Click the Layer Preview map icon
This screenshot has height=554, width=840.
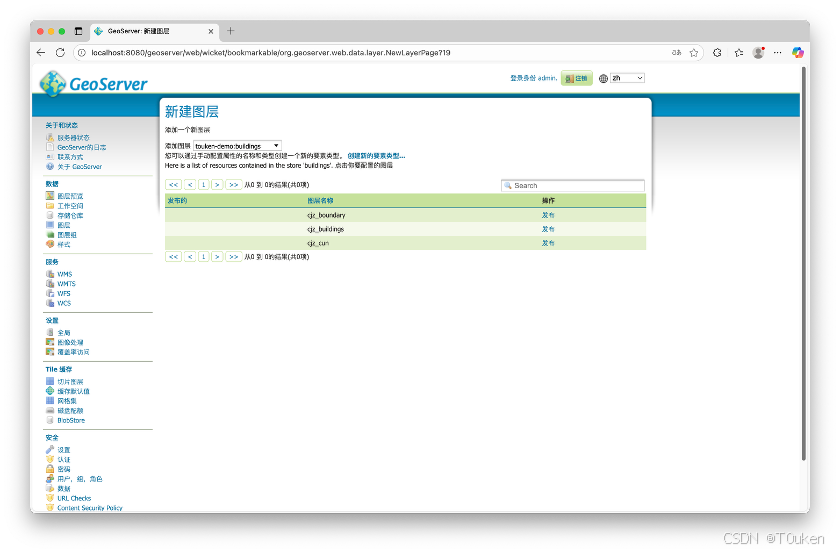click(x=50, y=196)
